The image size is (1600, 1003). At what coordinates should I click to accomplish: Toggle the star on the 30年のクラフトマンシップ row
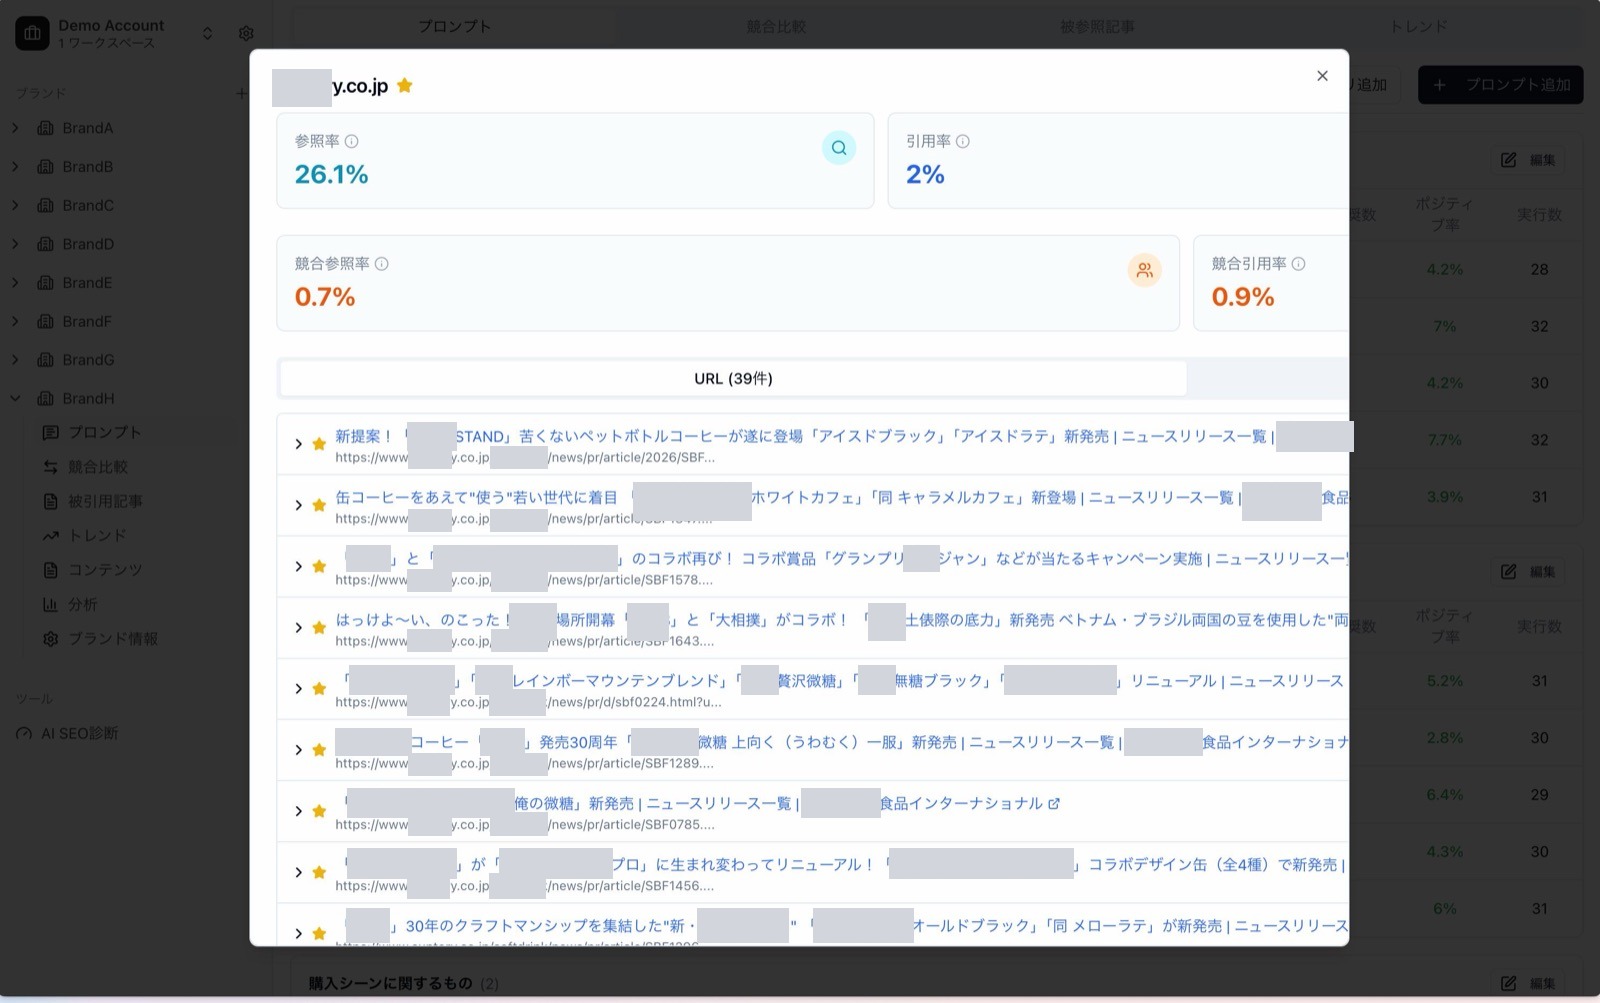[x=319, y=933]
